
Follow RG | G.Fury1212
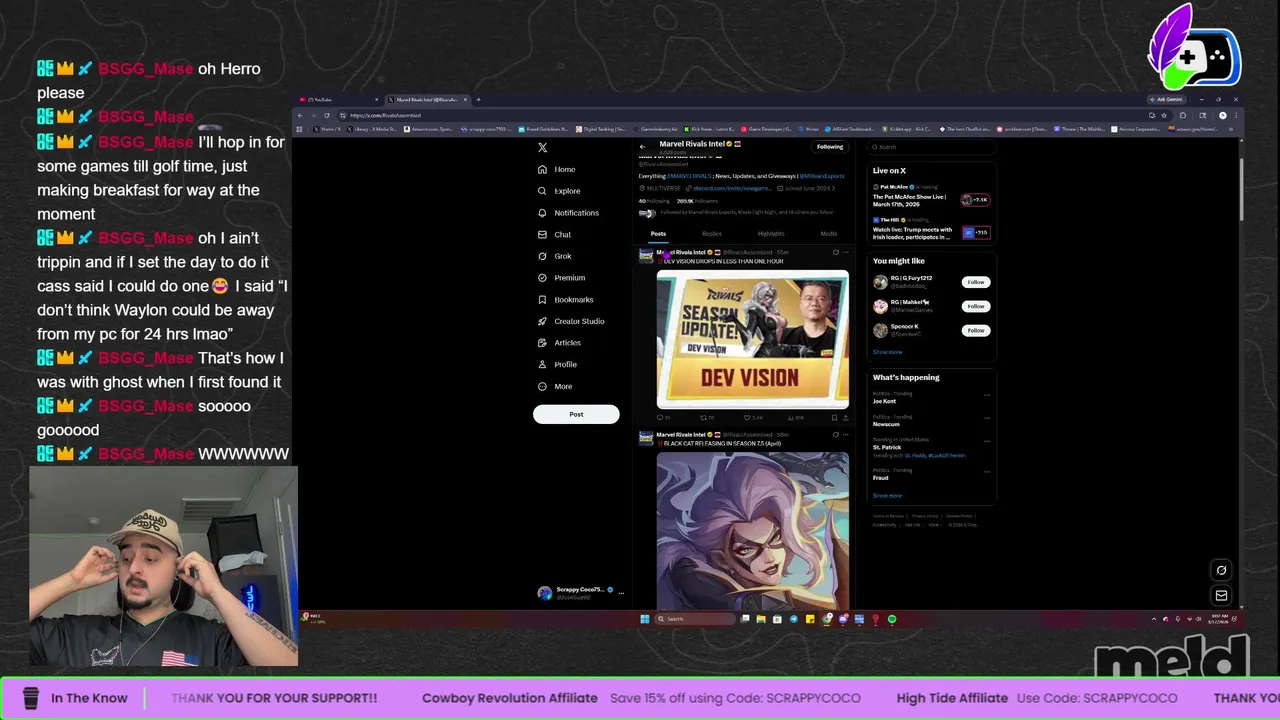pyautogui.click(x=975, y=282)
